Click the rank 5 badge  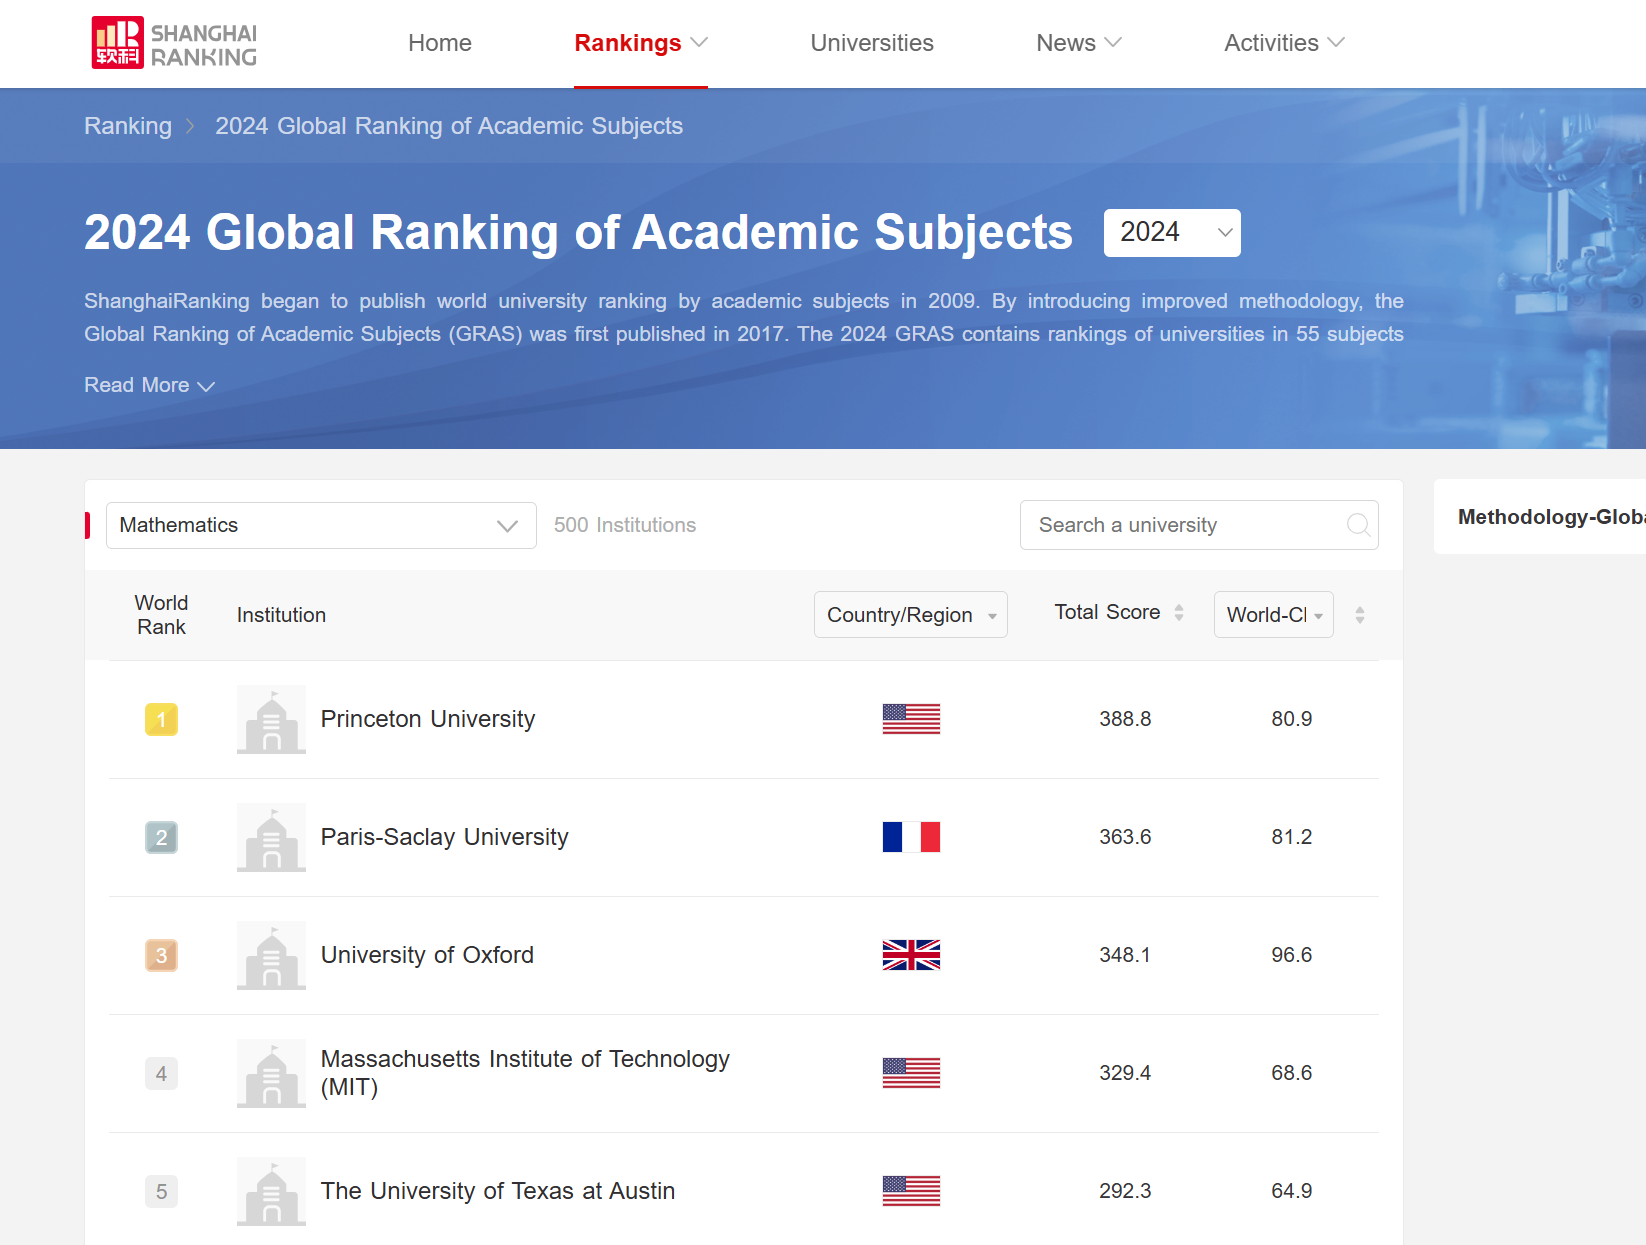click(x=161, y=1191)
